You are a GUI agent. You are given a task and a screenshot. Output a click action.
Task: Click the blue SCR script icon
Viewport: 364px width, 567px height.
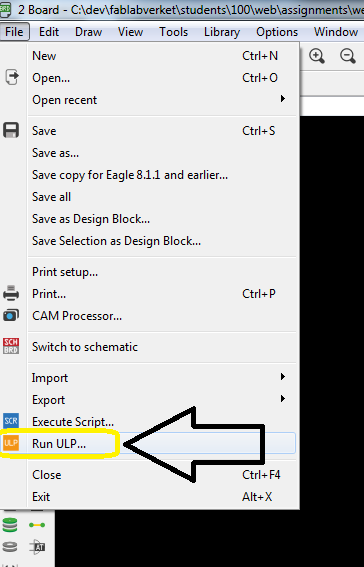coord(11,421)
